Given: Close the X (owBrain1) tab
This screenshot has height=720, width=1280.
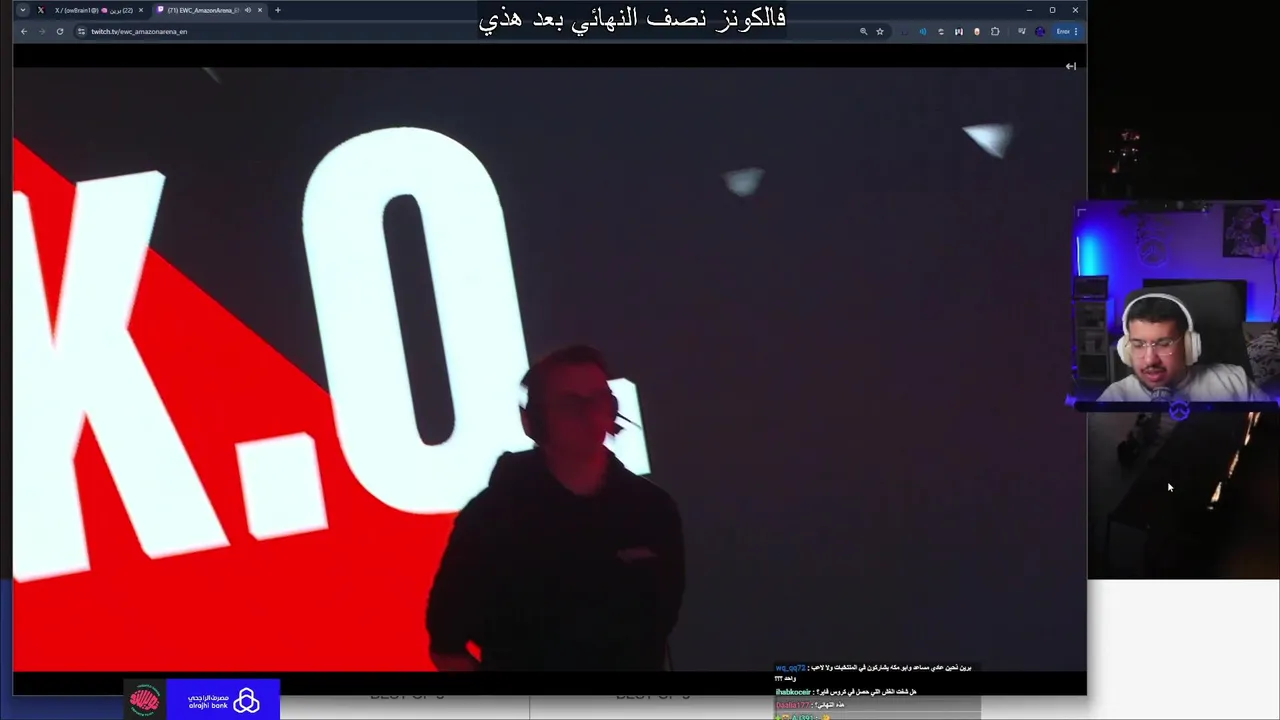Looking at the screenshot, I should pyautogui.click(x=140, y=10).
